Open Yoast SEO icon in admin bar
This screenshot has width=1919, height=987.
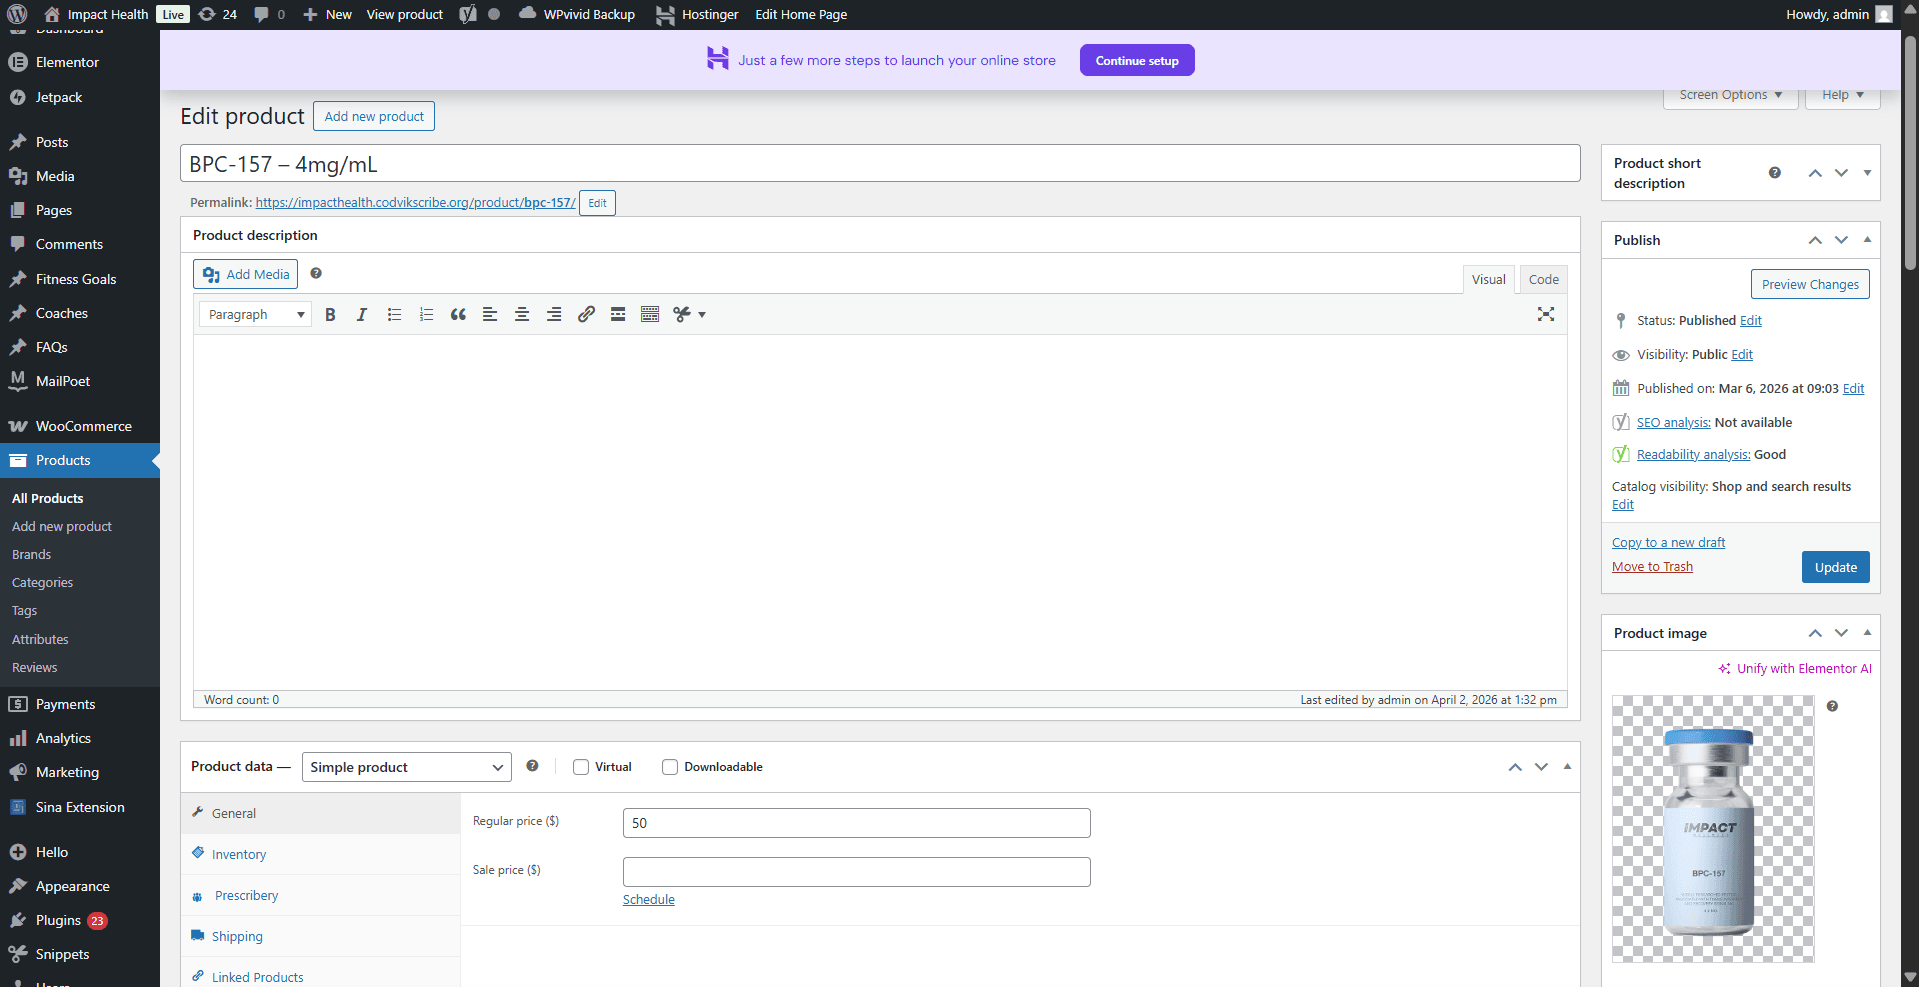(x=467, y=14)
